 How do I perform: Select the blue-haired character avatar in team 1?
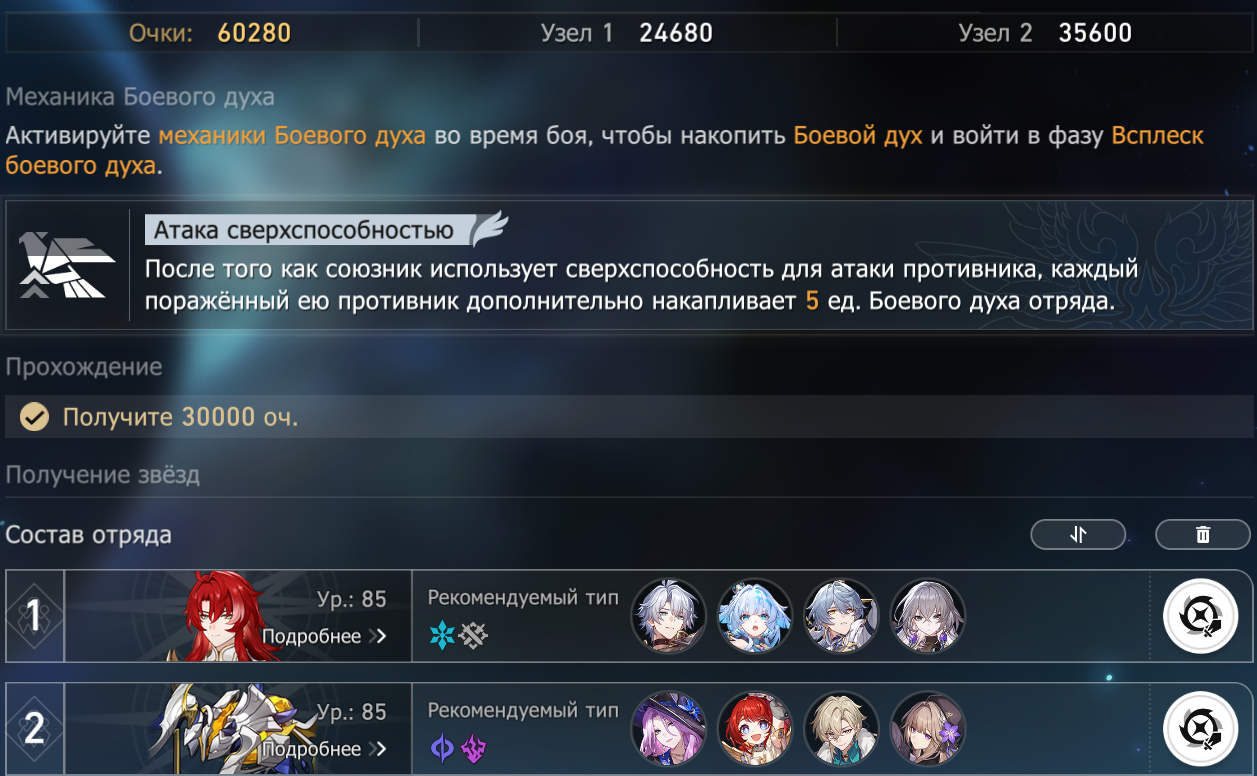(755, 617)
